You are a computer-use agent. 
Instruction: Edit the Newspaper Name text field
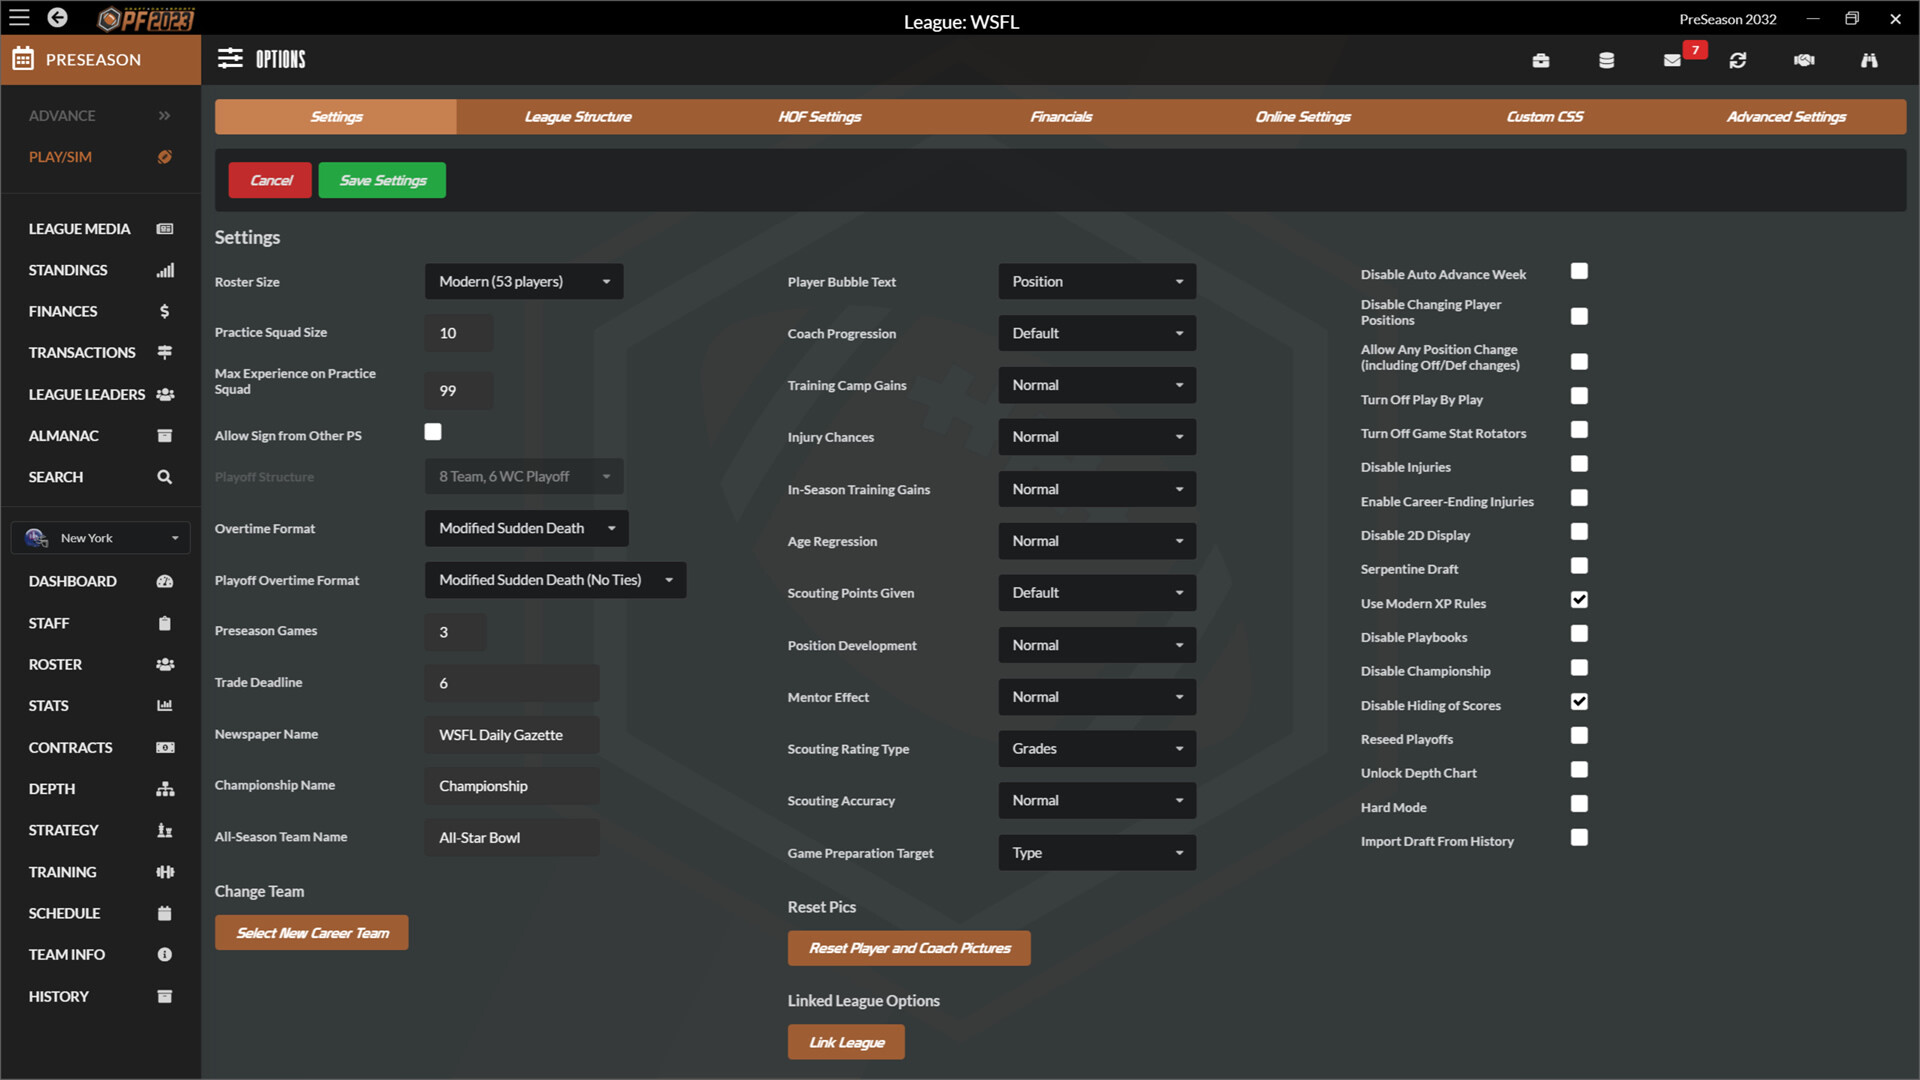511,734
